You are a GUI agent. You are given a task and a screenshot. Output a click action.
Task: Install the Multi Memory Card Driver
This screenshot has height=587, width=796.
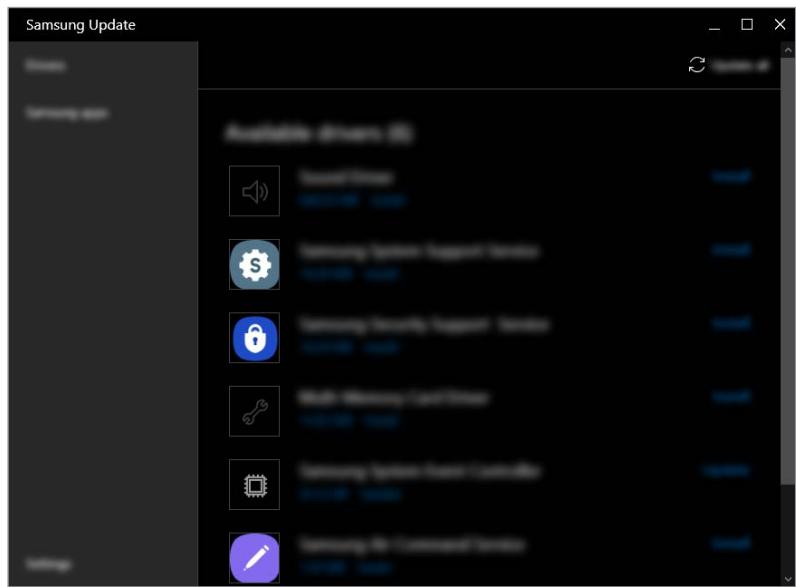tap(731, 396)
